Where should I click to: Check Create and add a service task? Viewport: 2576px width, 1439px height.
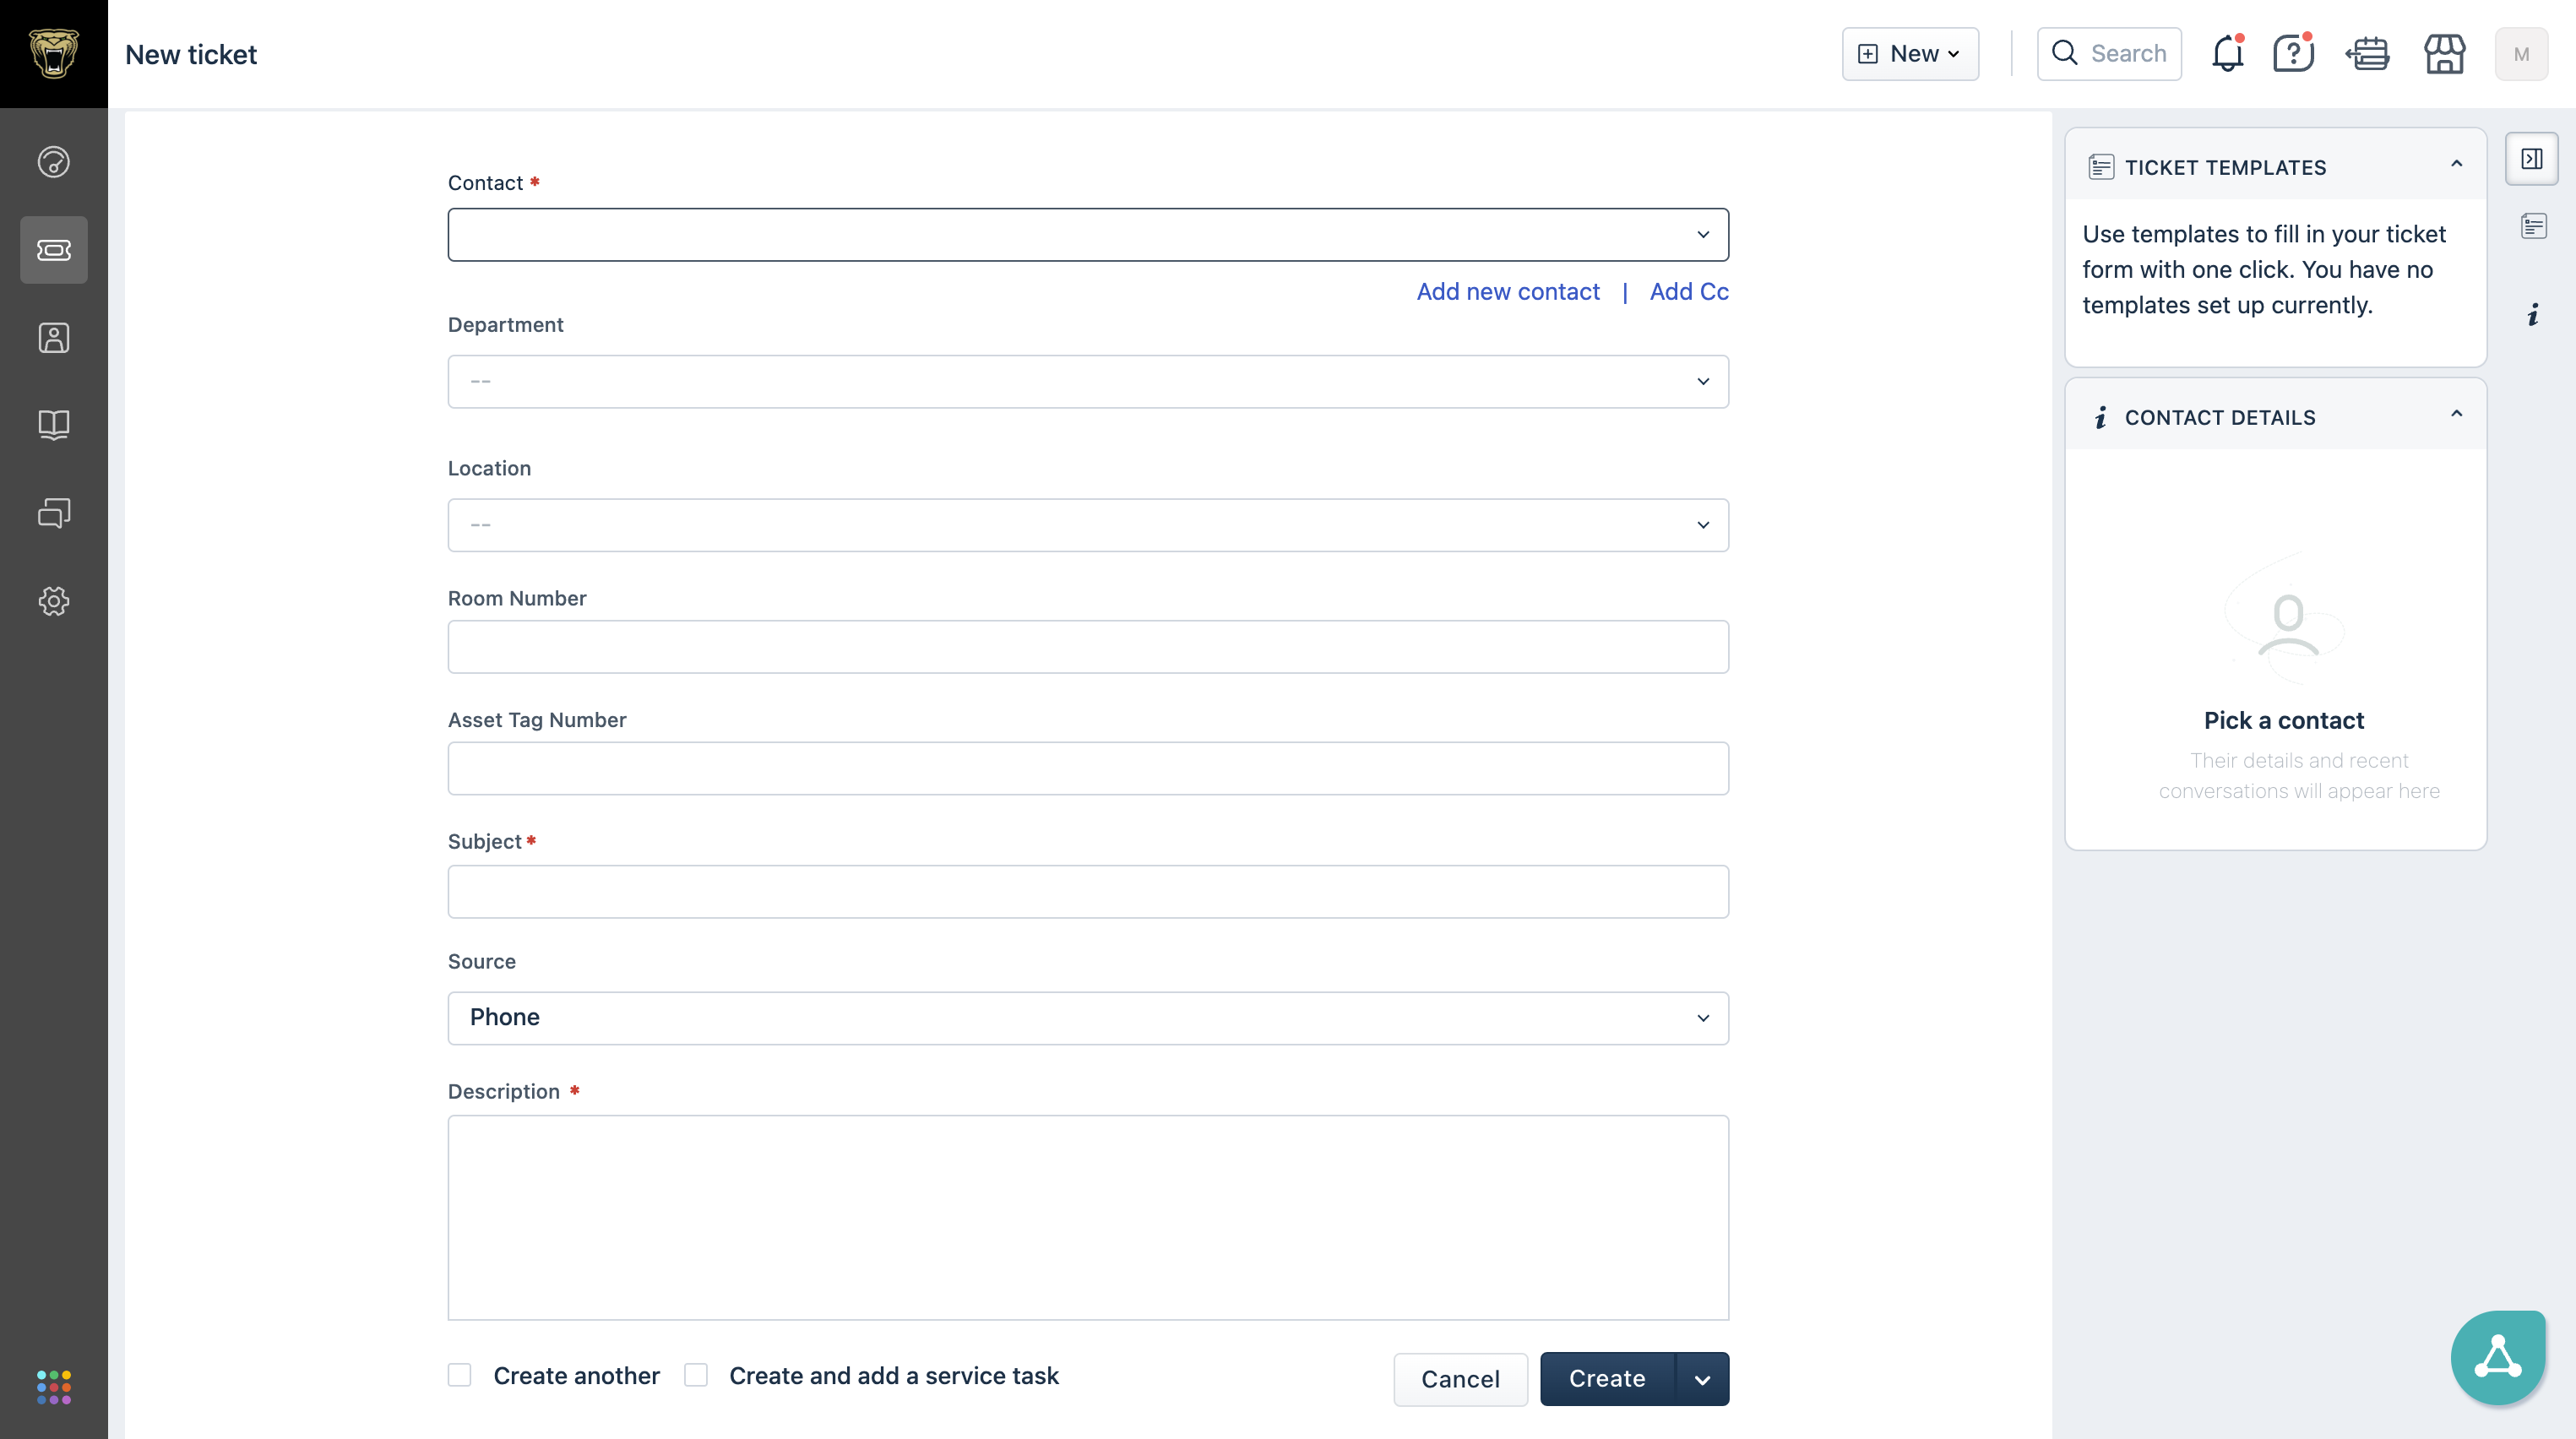696,1375
